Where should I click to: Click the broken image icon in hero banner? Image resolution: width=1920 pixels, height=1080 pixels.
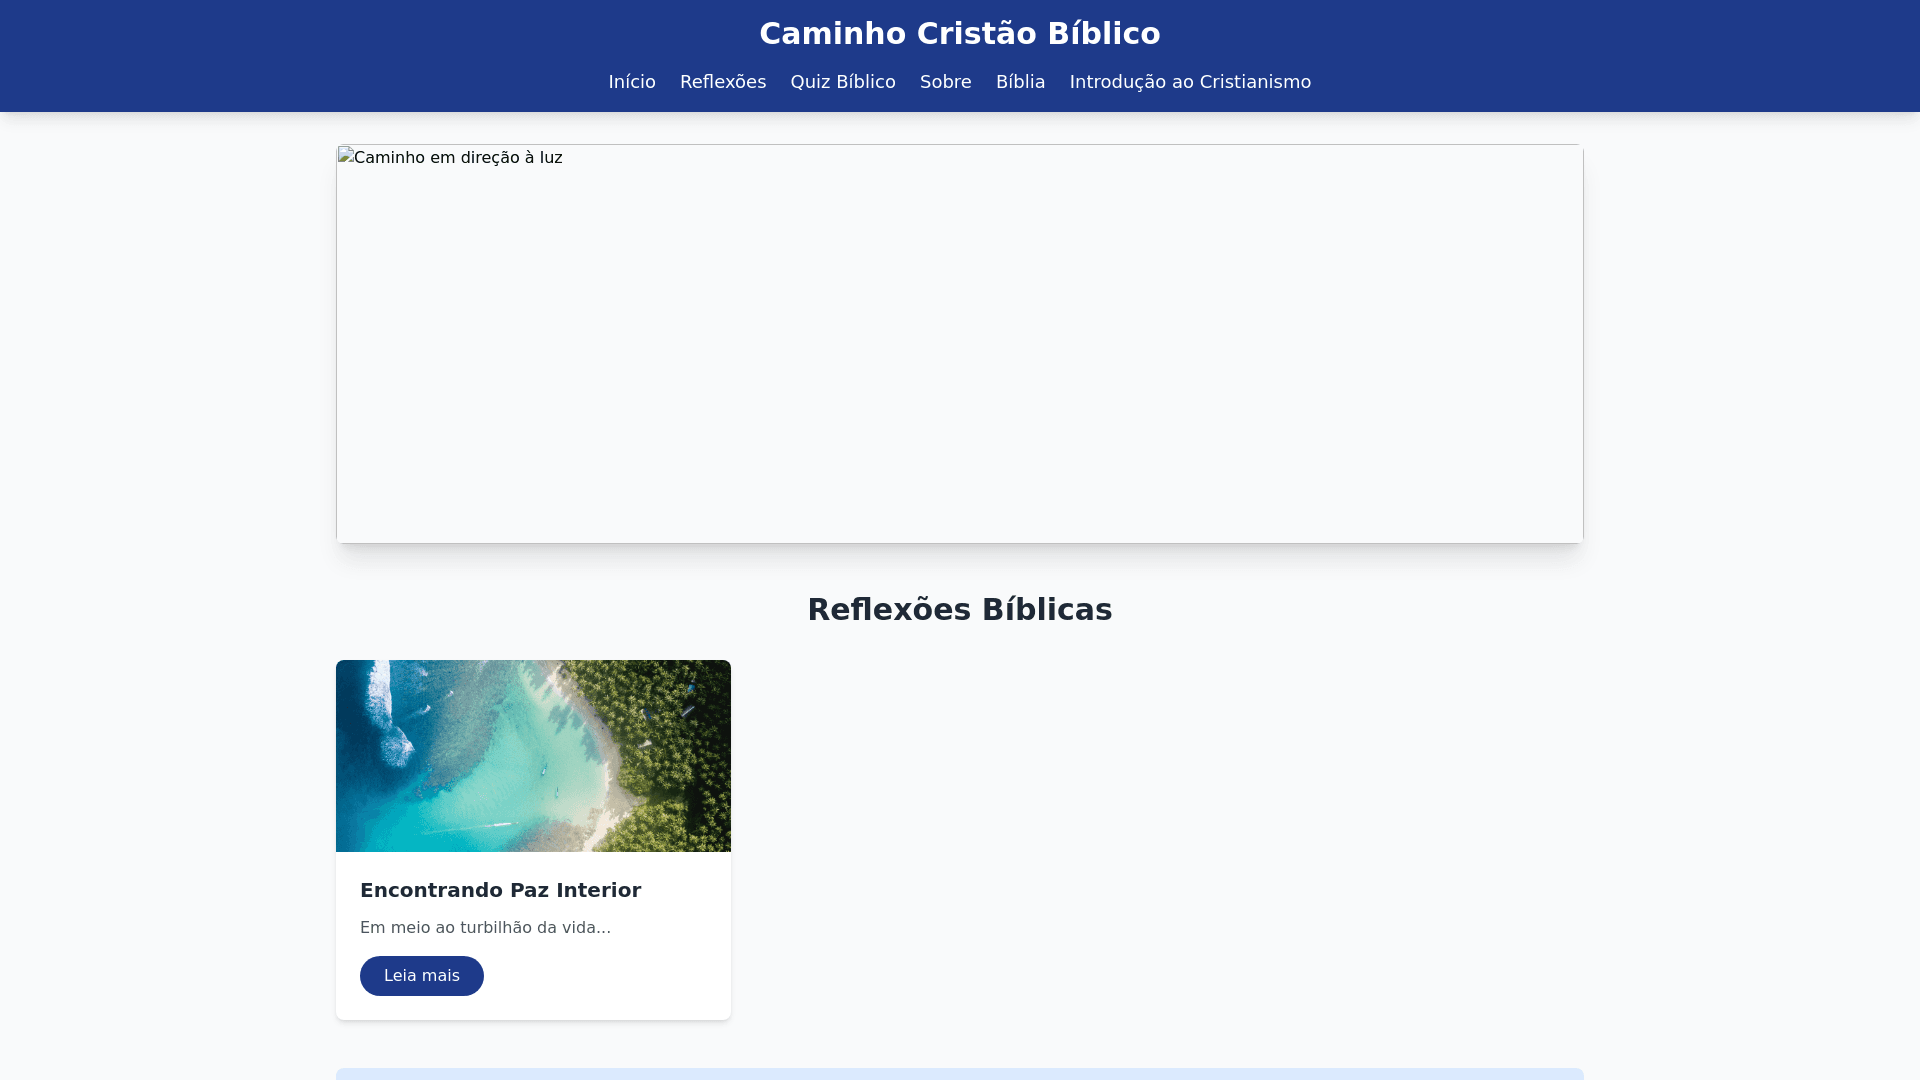click(x=346, y=156)
